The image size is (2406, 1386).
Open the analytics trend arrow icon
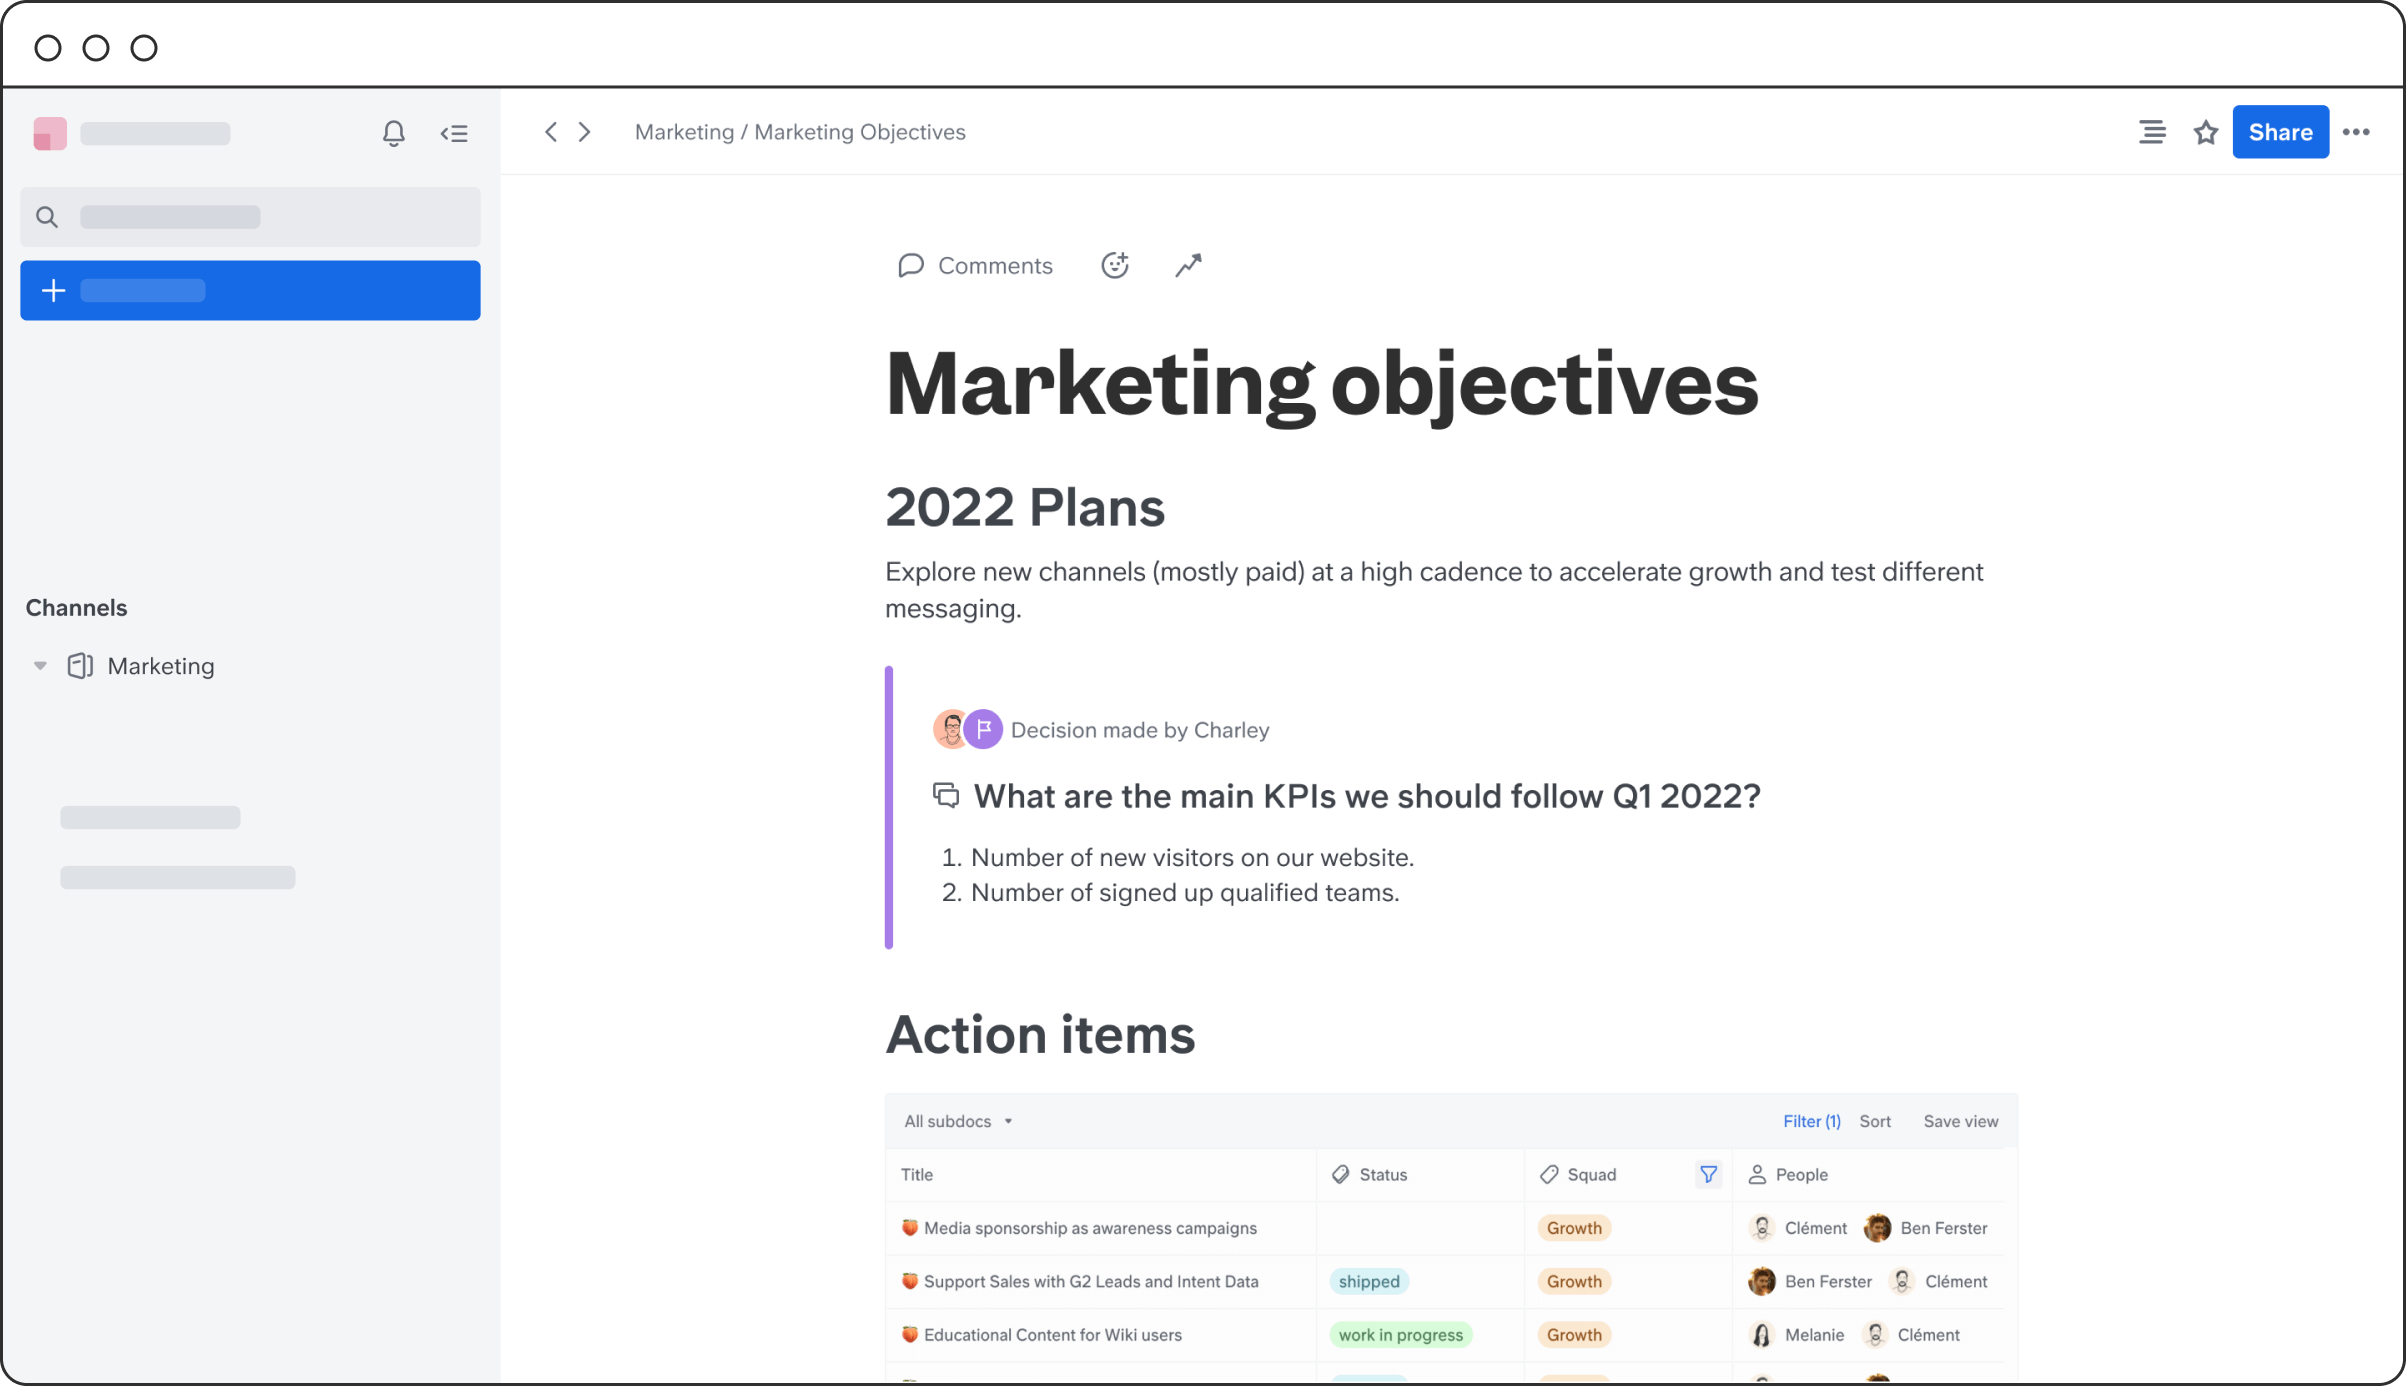click(x=1188, y=265)
